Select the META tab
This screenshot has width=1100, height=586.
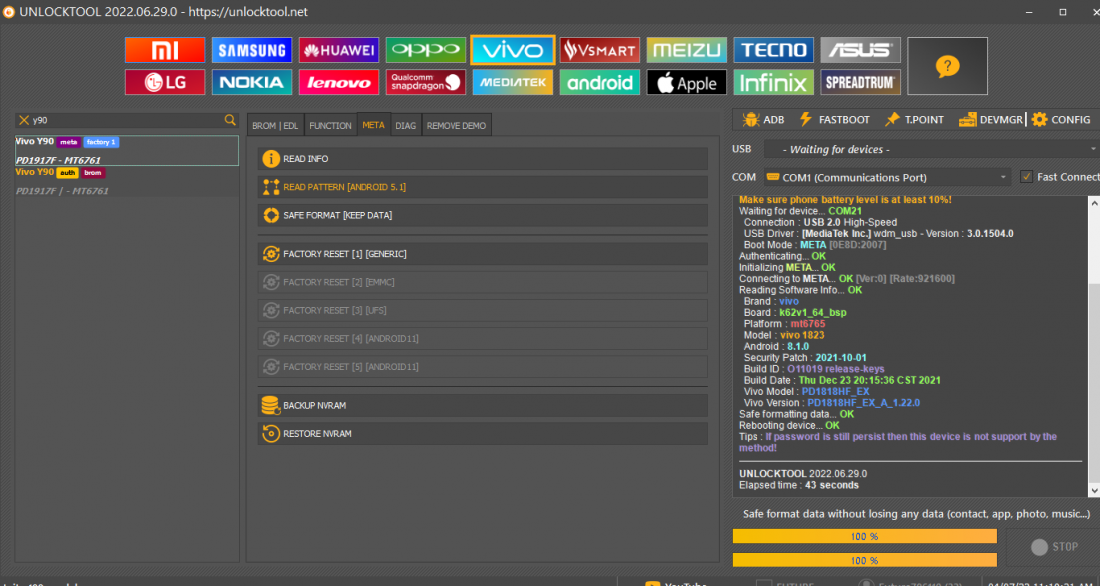point(373,125)
